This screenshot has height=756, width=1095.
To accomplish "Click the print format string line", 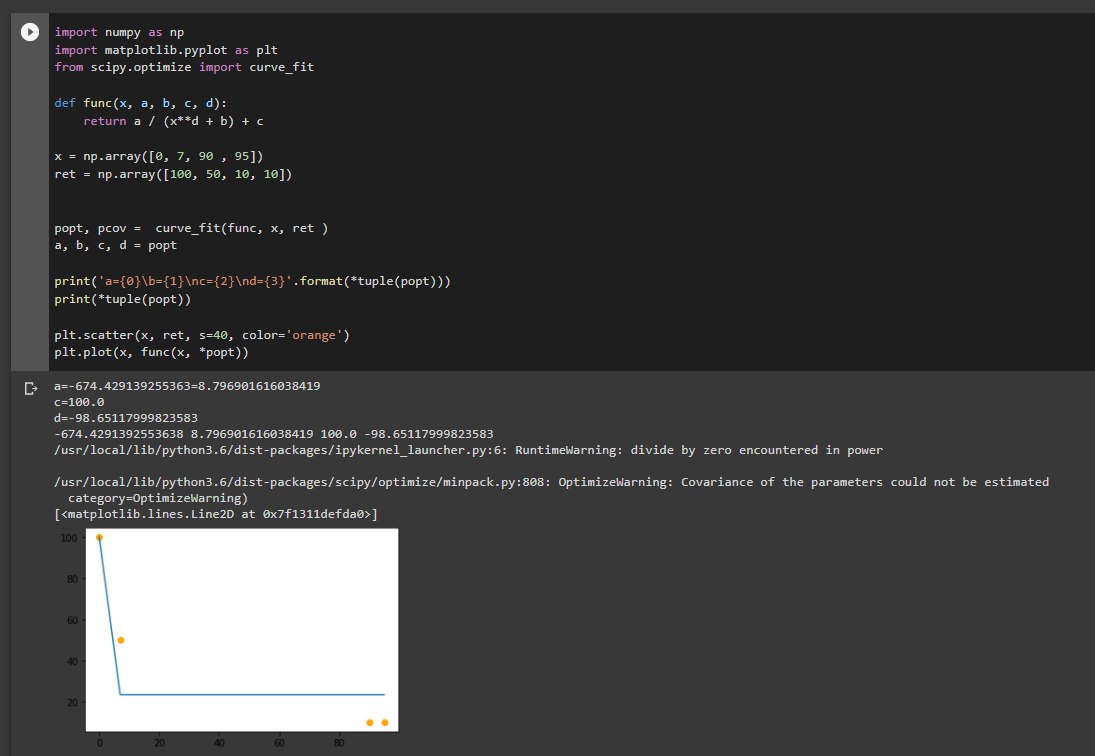I will point(253,281).
